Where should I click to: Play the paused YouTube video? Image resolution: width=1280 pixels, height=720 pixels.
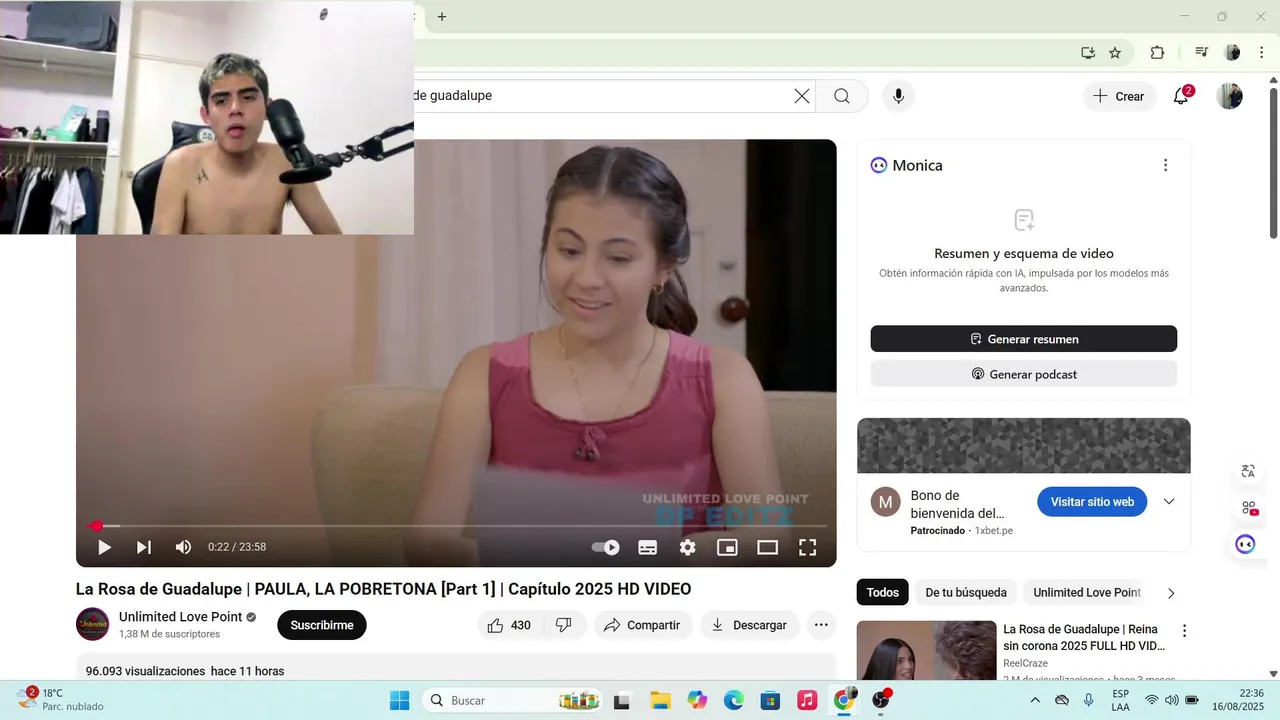coord(104,547)
